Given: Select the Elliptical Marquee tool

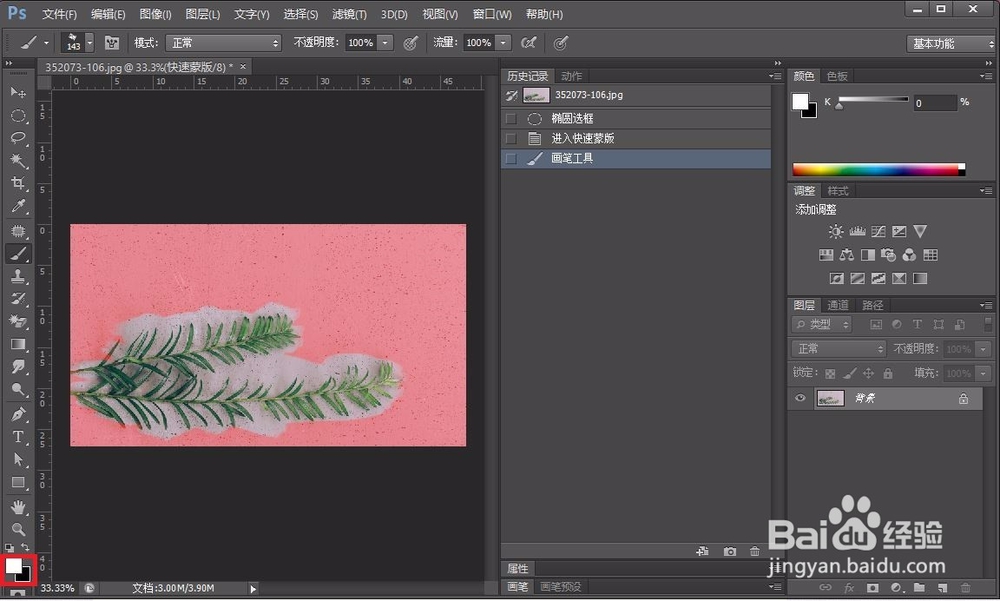Looking at the screenshot, I should [x=18, y=115].
